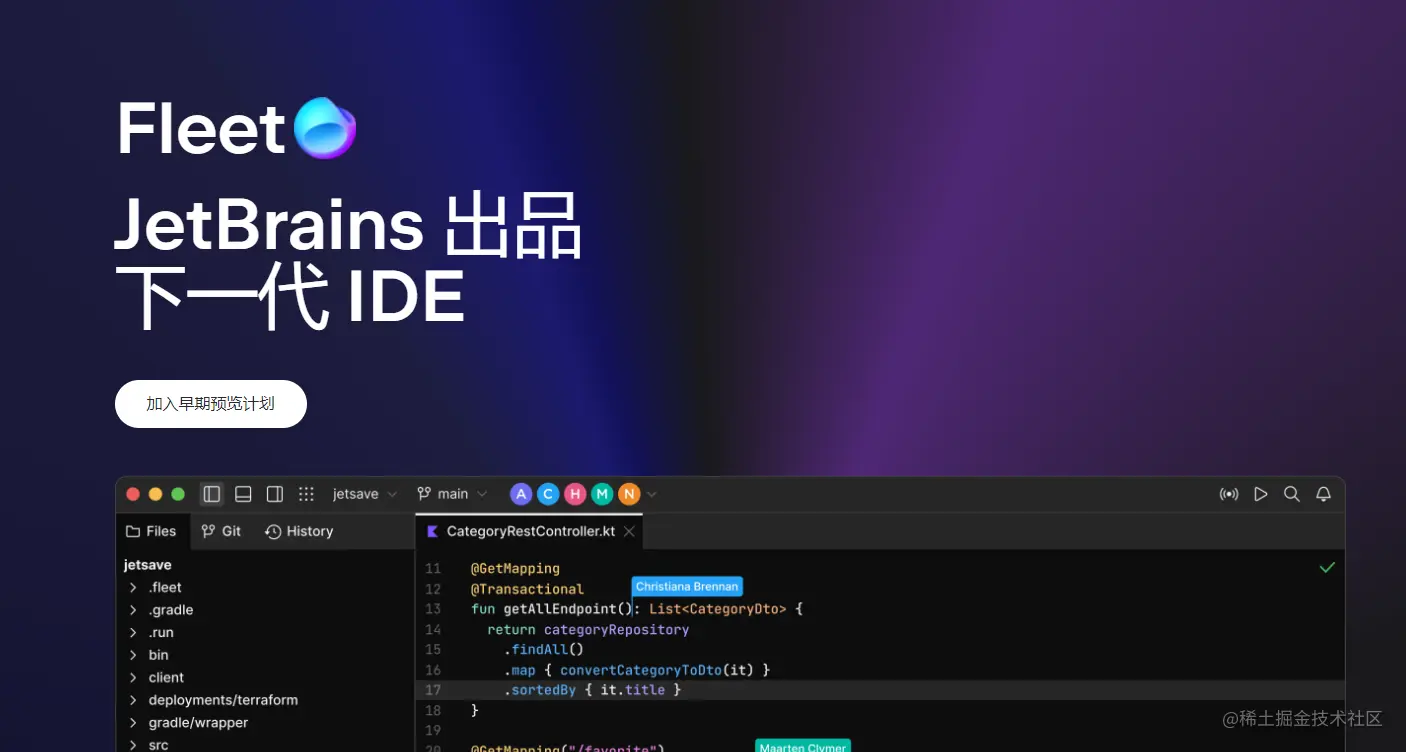Open notifications bell icon
Screen dimensions: 1406x752
pyautogui.click(x=1323, y=494)
